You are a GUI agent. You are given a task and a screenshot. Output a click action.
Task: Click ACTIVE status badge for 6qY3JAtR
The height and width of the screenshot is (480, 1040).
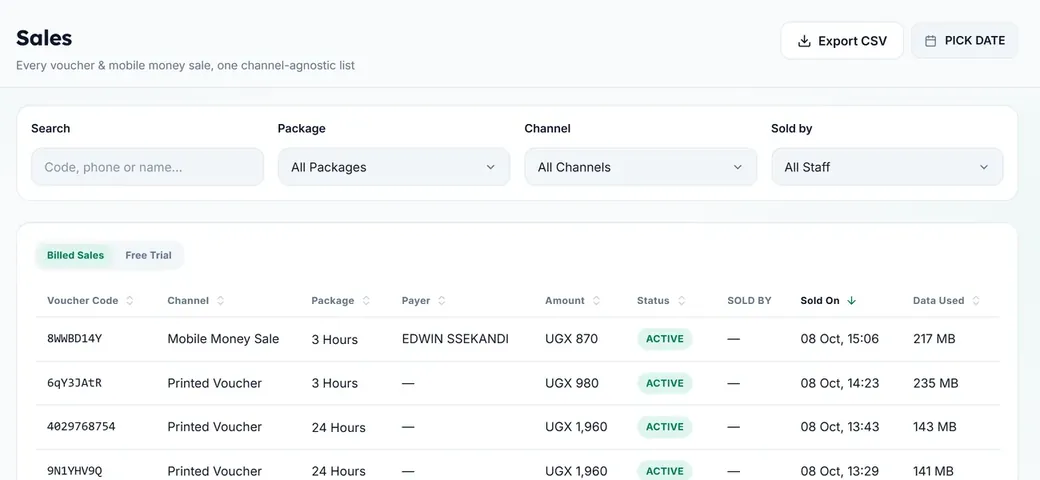click(x=665, y=383)
